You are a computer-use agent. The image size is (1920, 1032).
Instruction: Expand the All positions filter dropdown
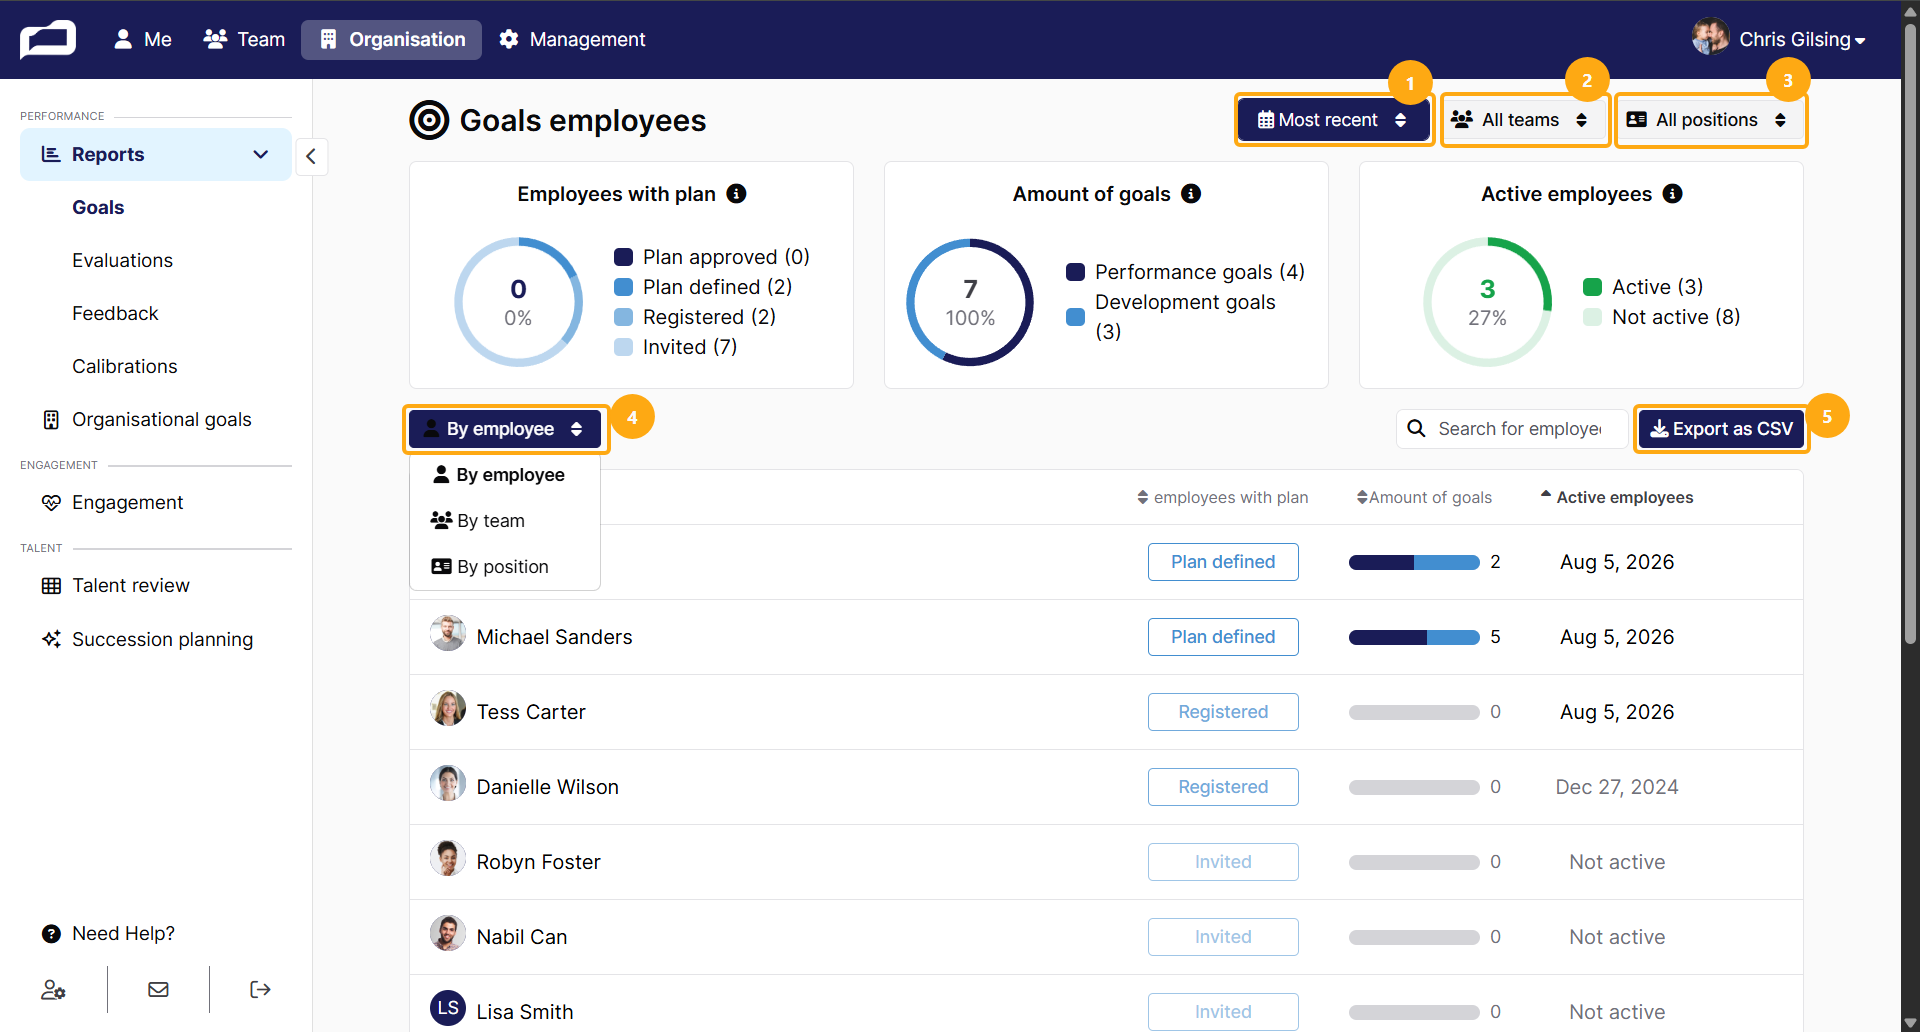(1710, 120)
